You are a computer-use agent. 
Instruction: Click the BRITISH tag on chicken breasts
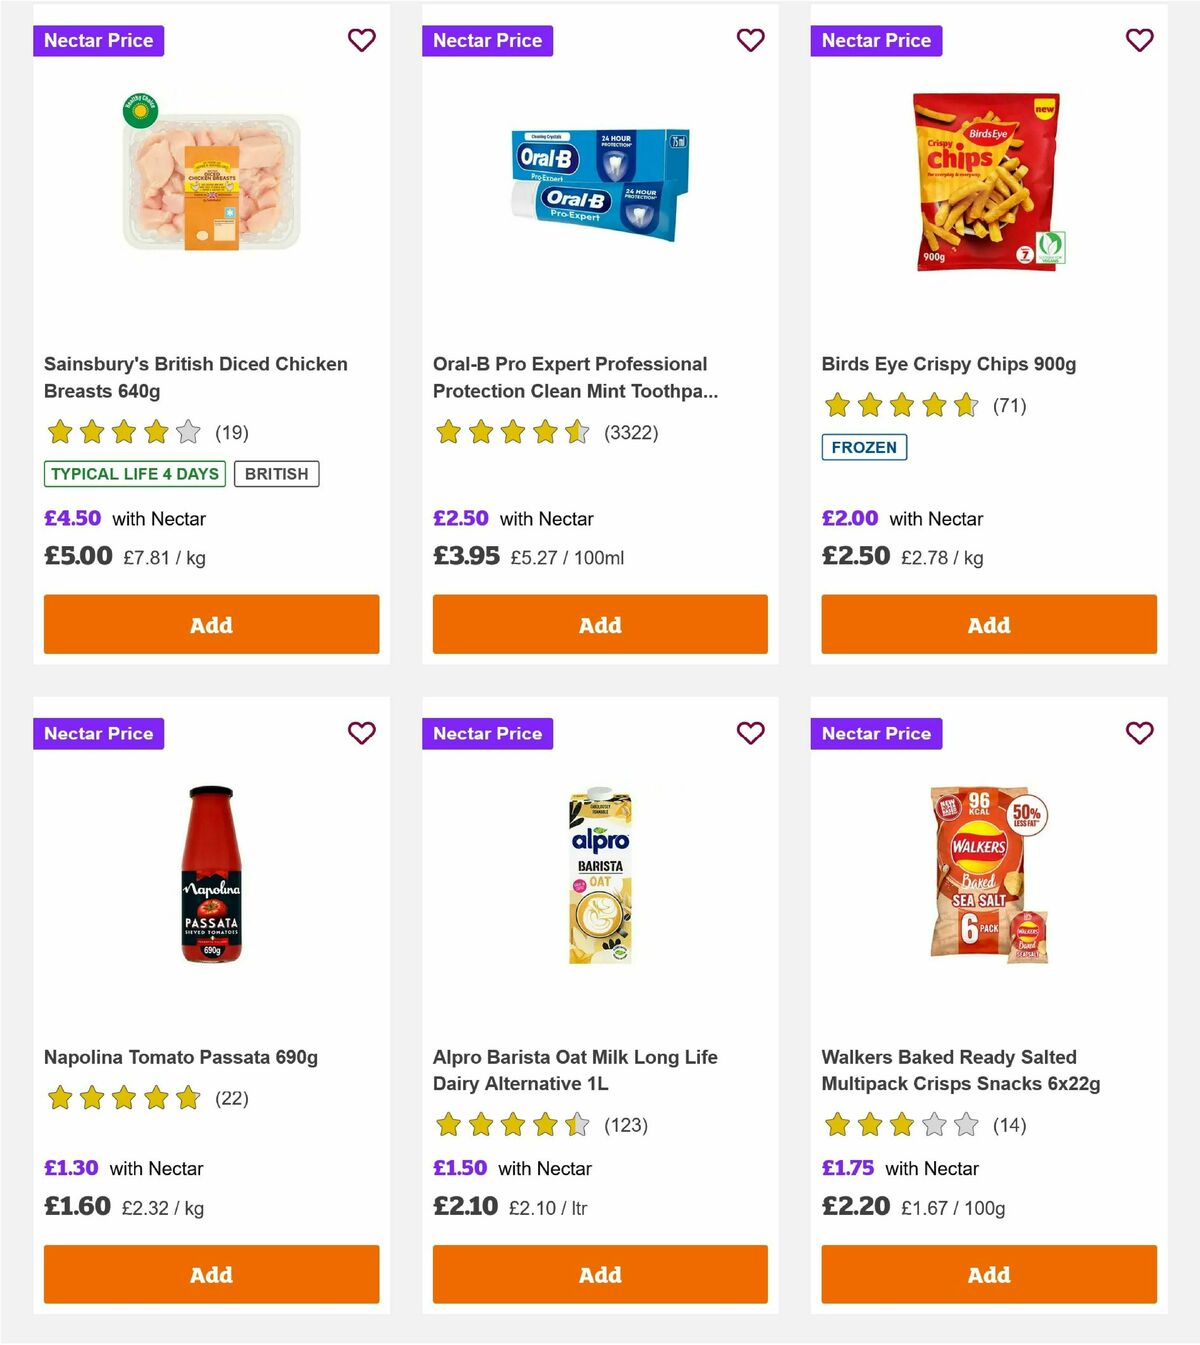point(277,473)
